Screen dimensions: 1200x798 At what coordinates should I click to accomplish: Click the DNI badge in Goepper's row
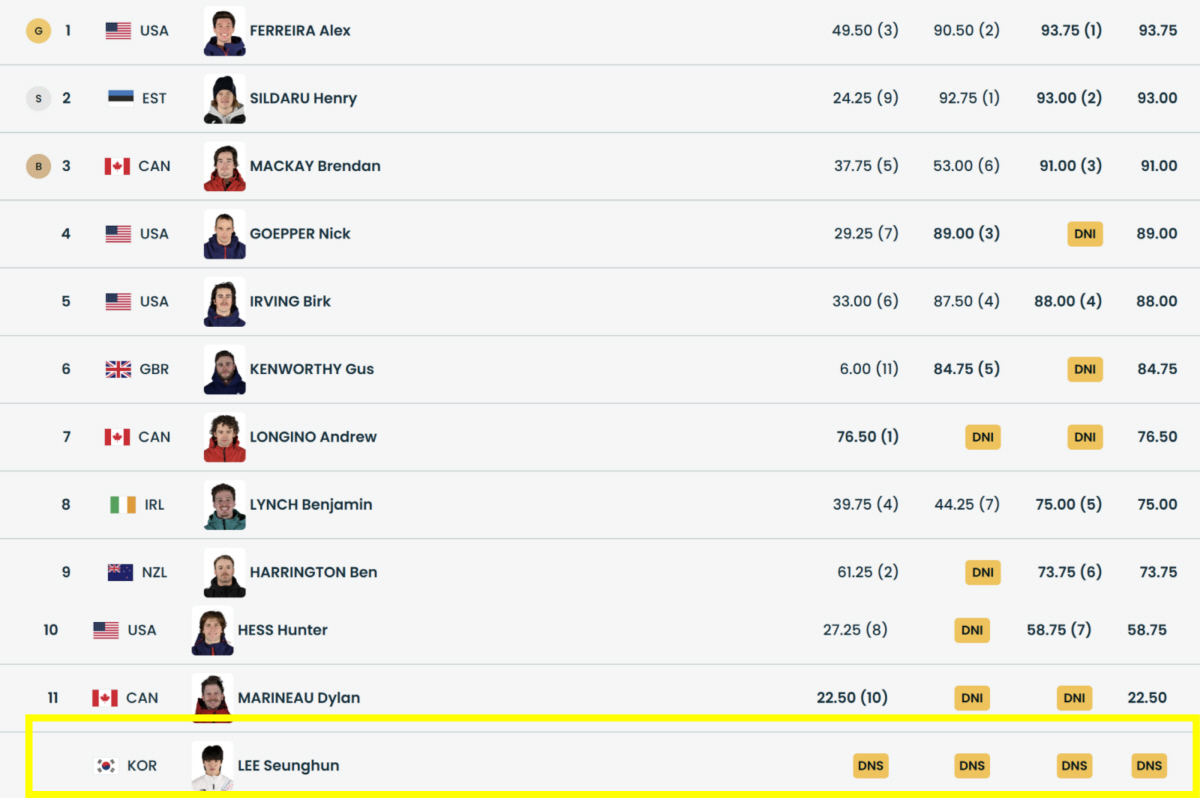1085,234
